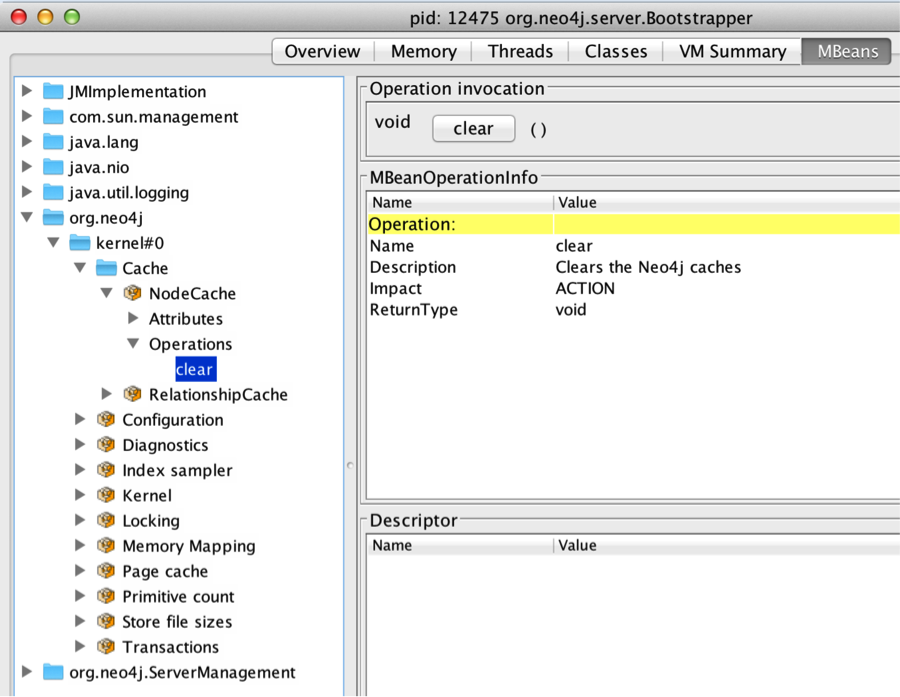The height and width of the screenshot is (697, 900).
Task: Expand the org.neo4j.ServerManagement node arrow
Action: pos(26,672)
